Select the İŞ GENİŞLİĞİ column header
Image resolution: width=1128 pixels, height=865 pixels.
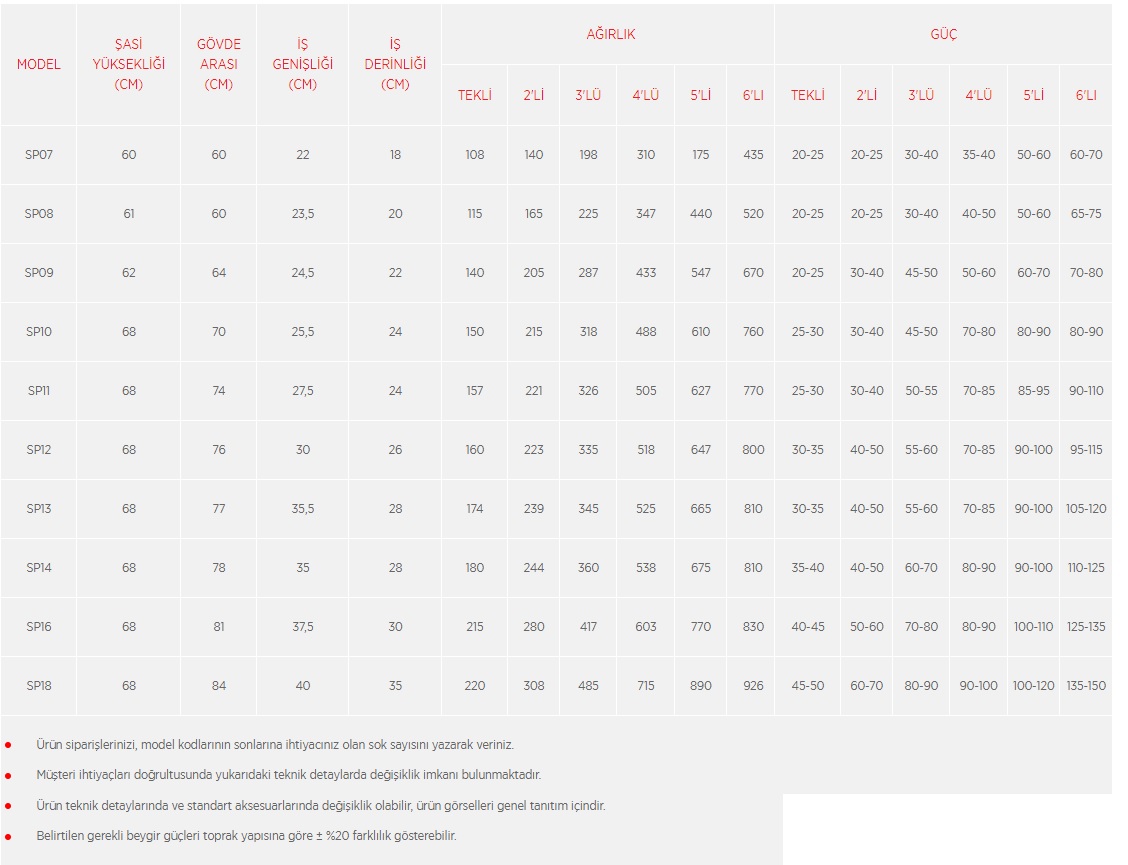(x=303, y=64)
